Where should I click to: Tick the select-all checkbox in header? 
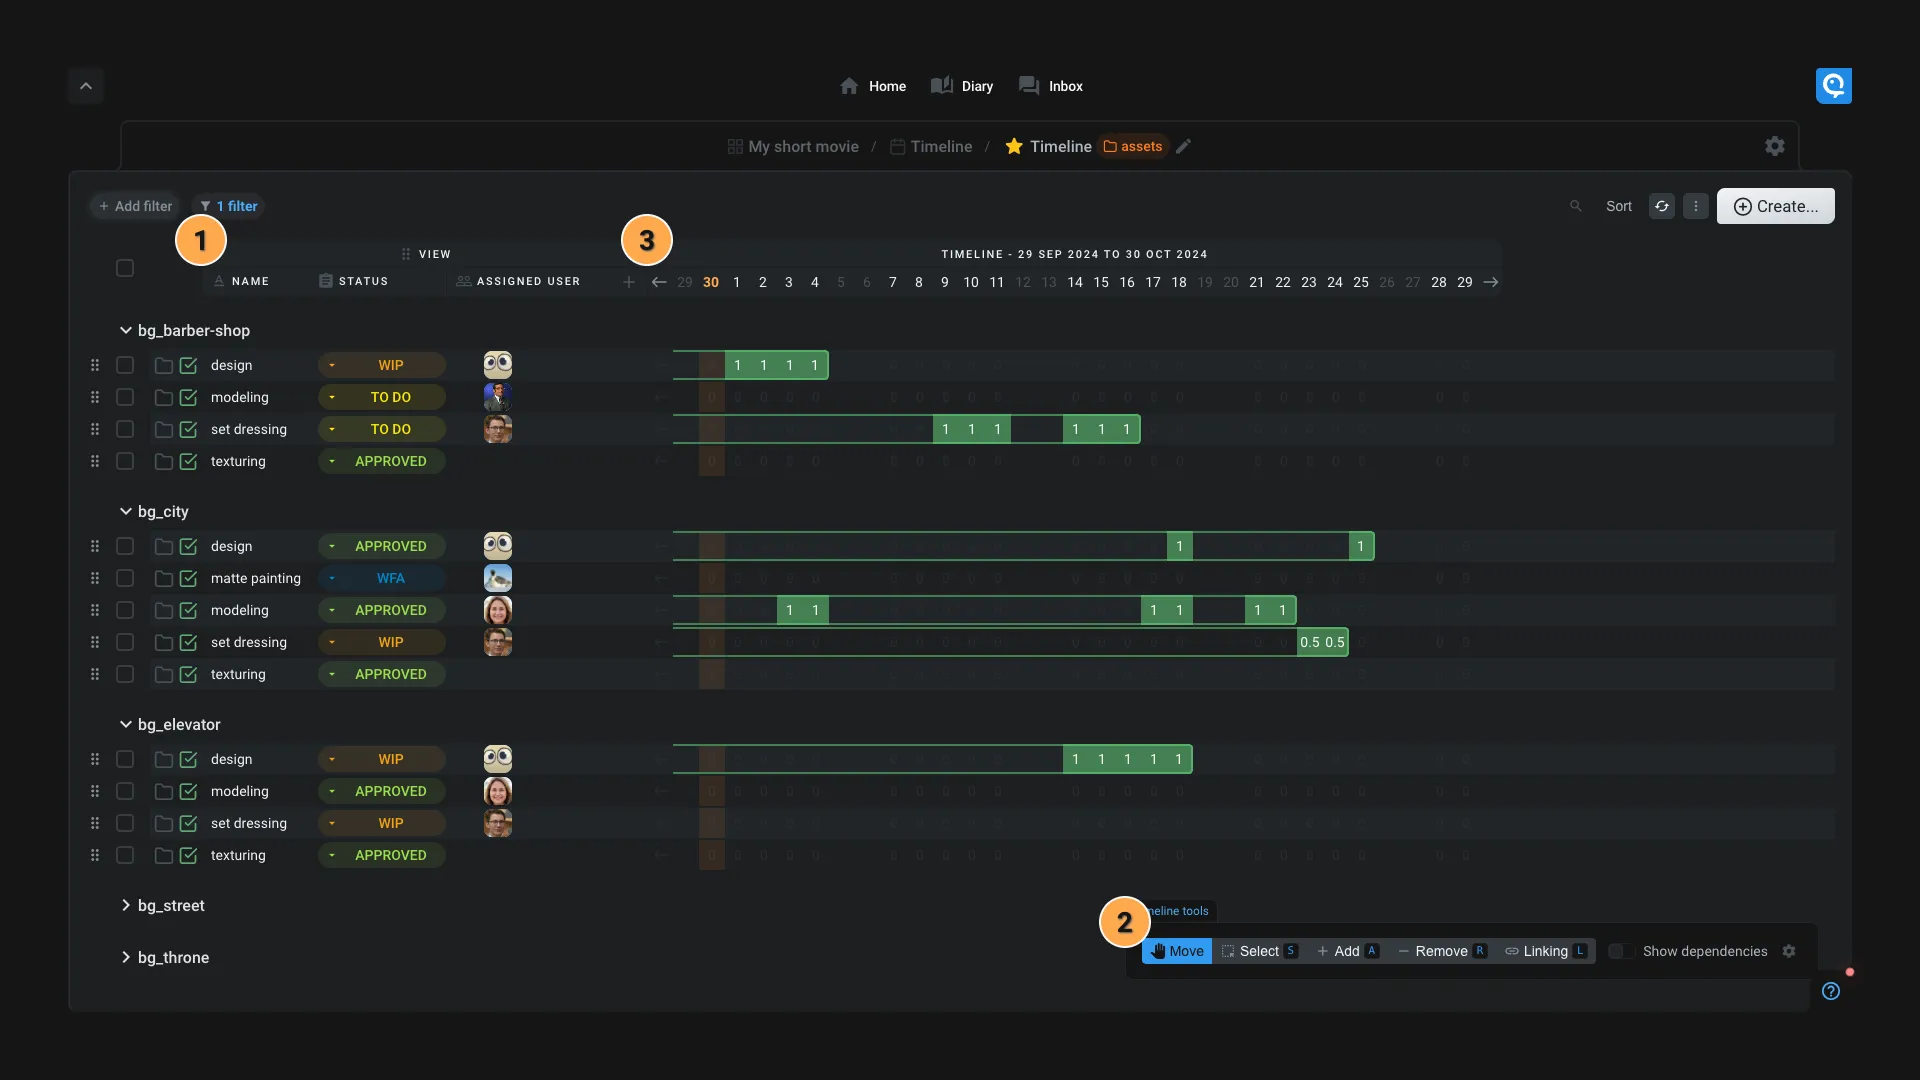[x=125, y=268]
